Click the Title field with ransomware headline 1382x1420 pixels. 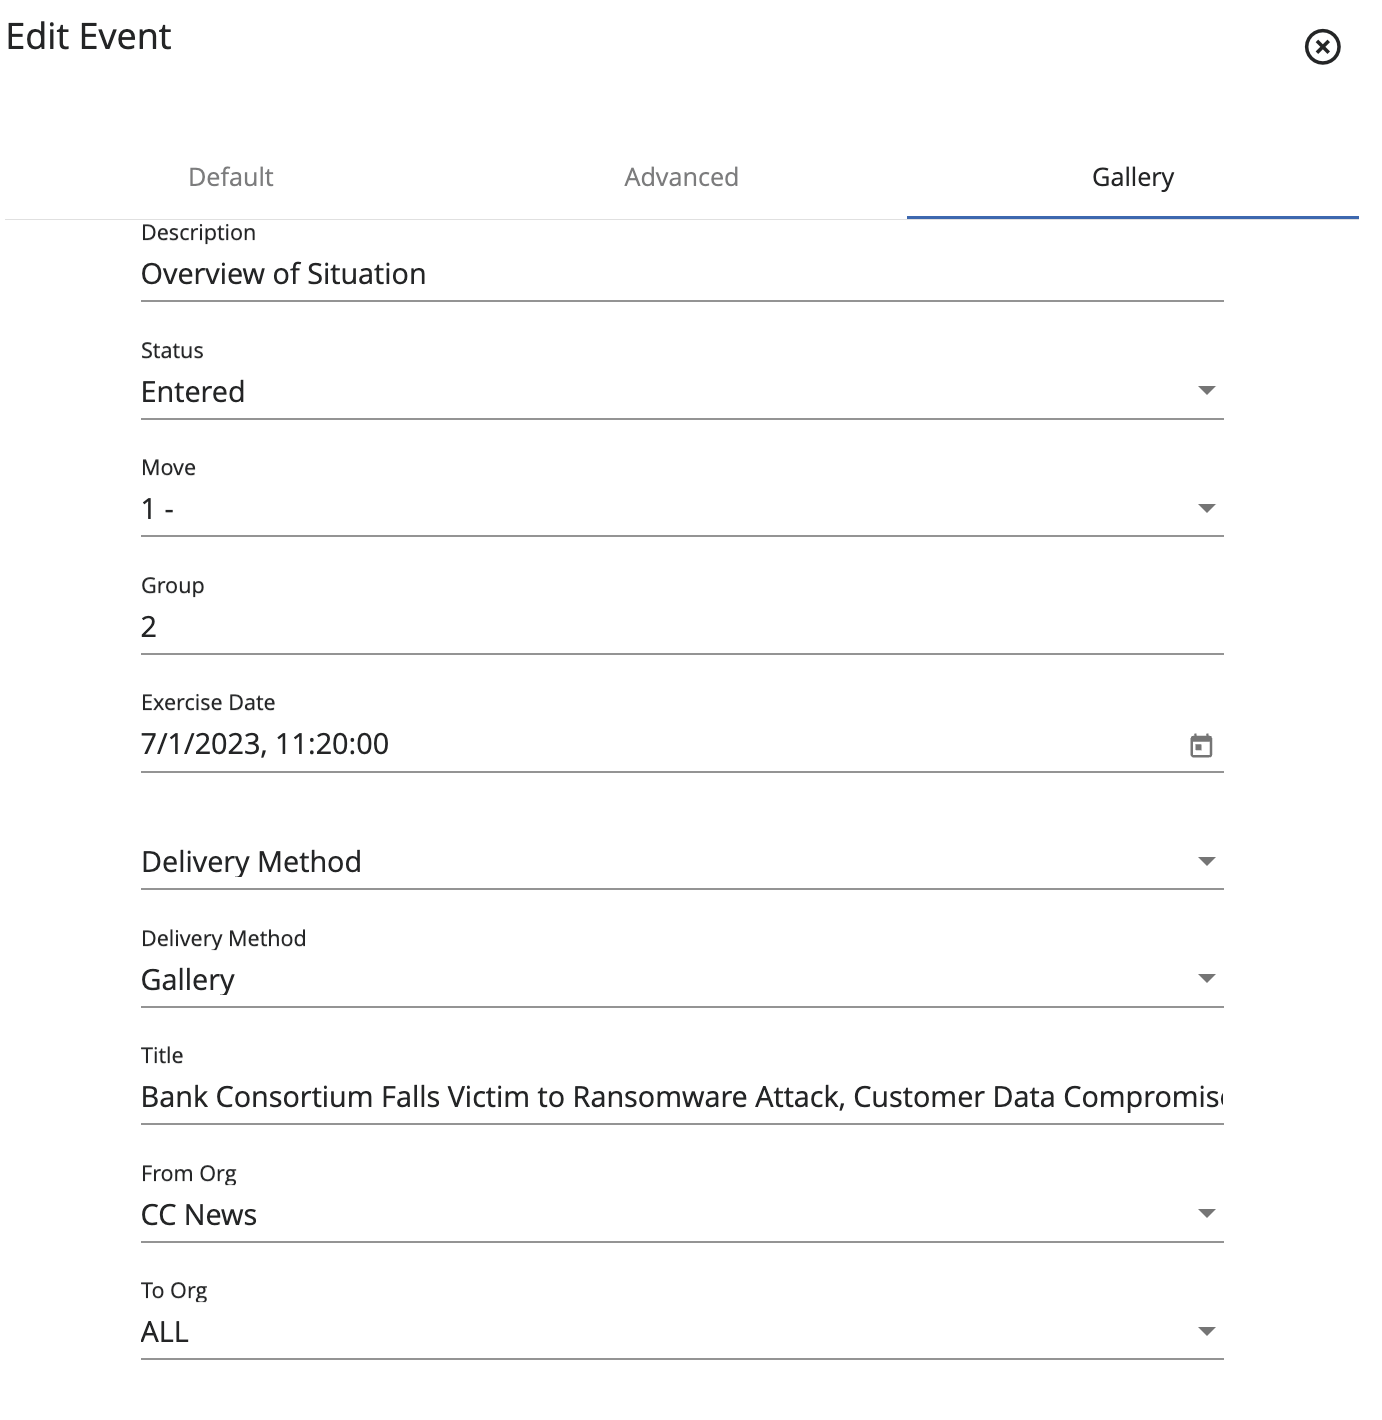(x=680, y=1097)
